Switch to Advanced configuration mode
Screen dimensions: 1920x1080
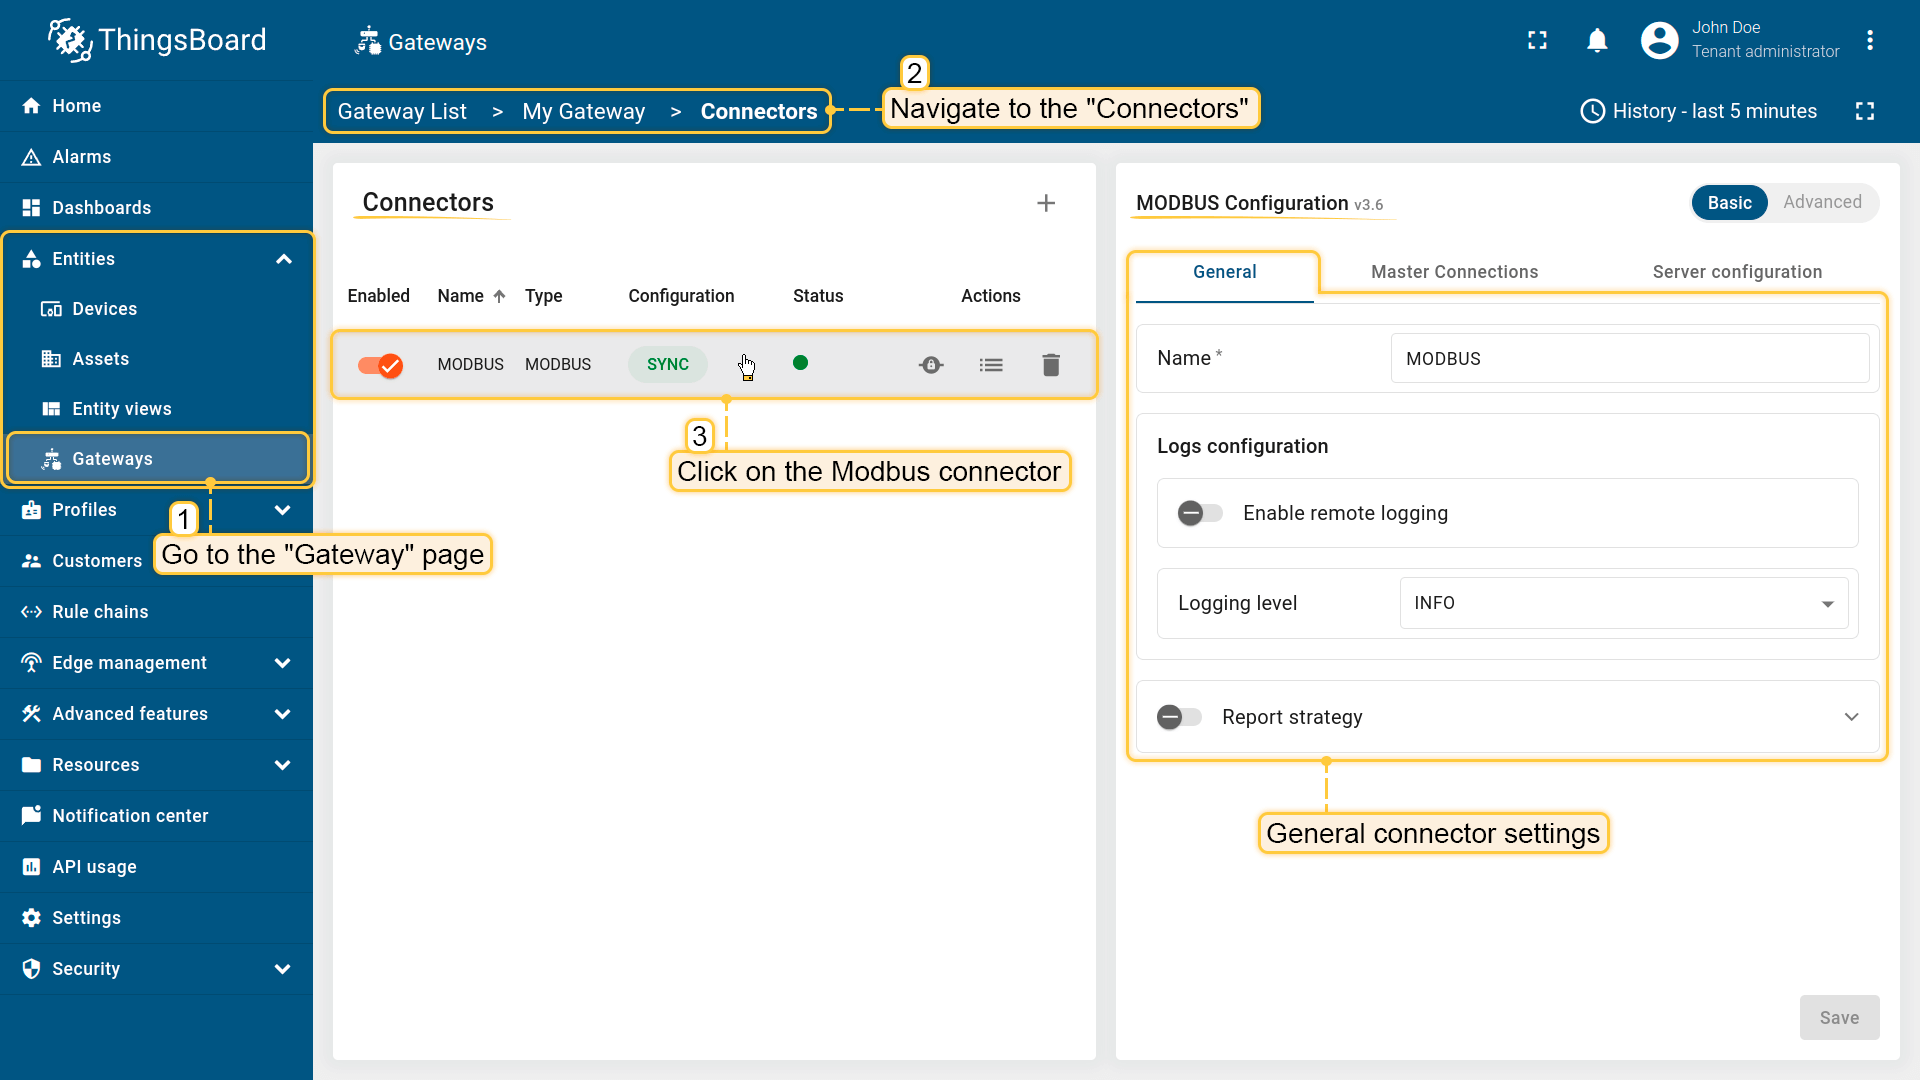point(1822,202)
